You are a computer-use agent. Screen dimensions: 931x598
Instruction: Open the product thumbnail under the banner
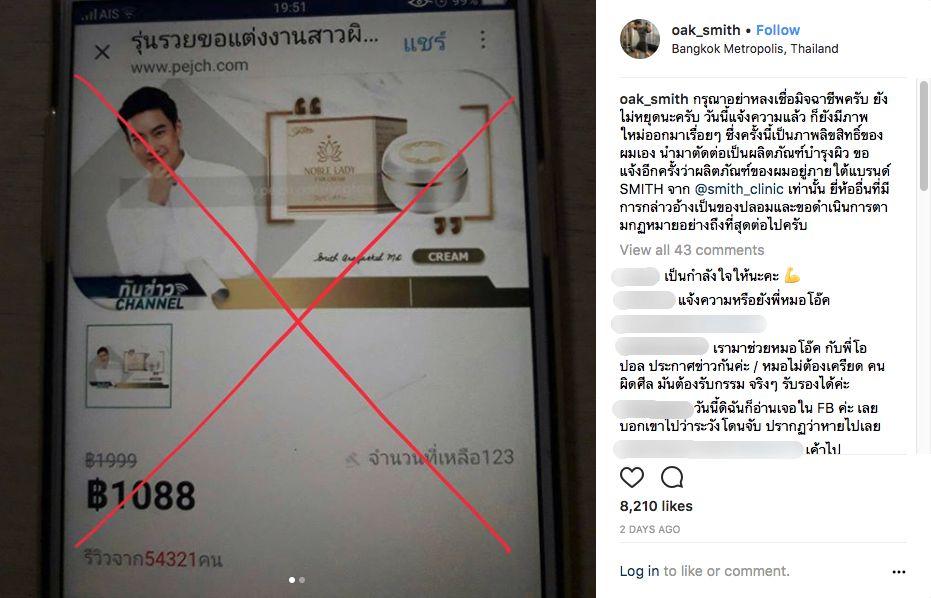click(x=129, y=366)
